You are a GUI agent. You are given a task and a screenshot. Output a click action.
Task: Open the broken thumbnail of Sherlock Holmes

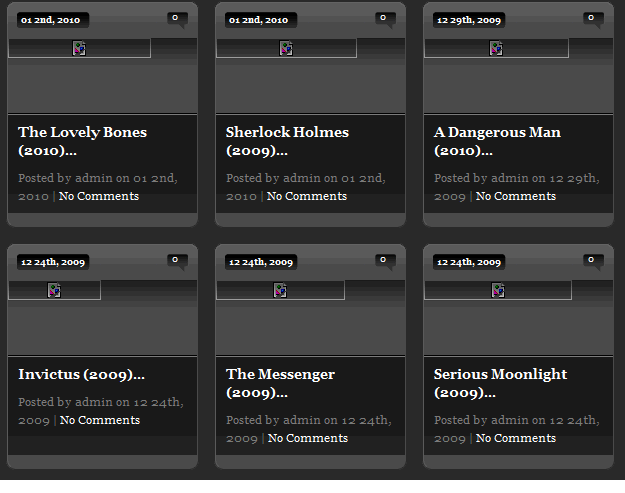pyautogui.click(x=286, y=48)
